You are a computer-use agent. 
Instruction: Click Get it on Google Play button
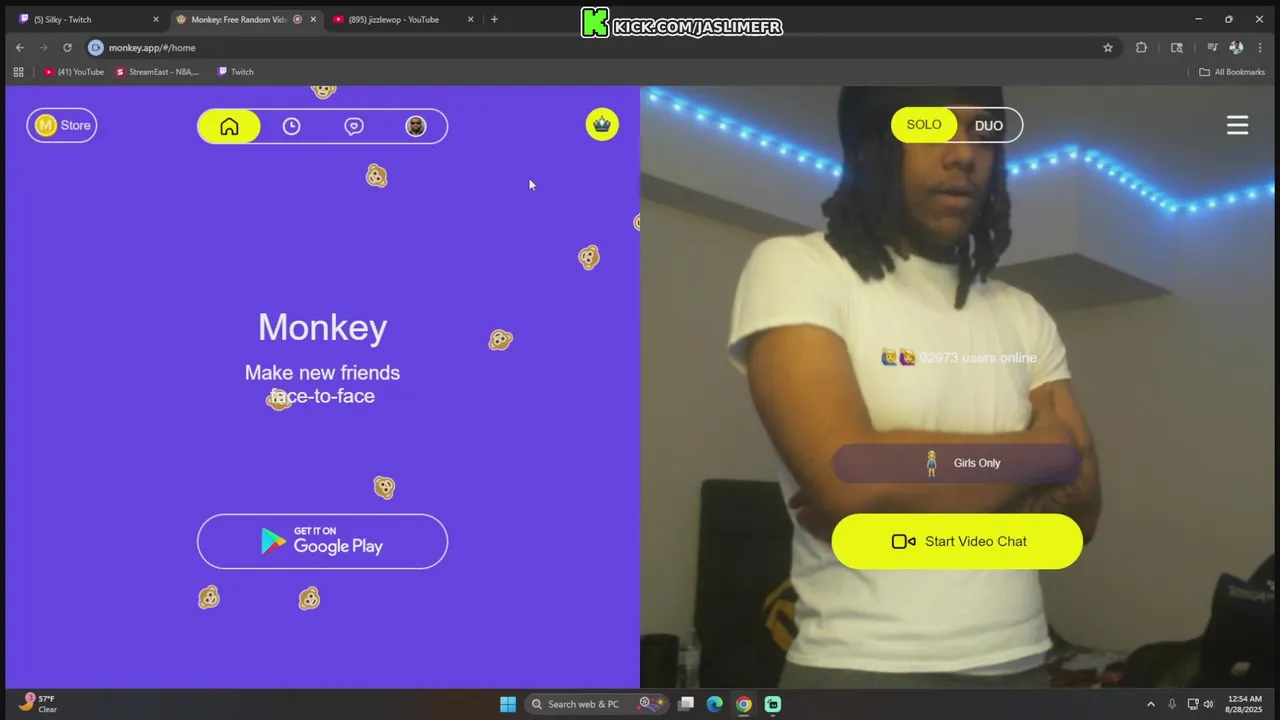pyautogui.click(x=322, y=541)
